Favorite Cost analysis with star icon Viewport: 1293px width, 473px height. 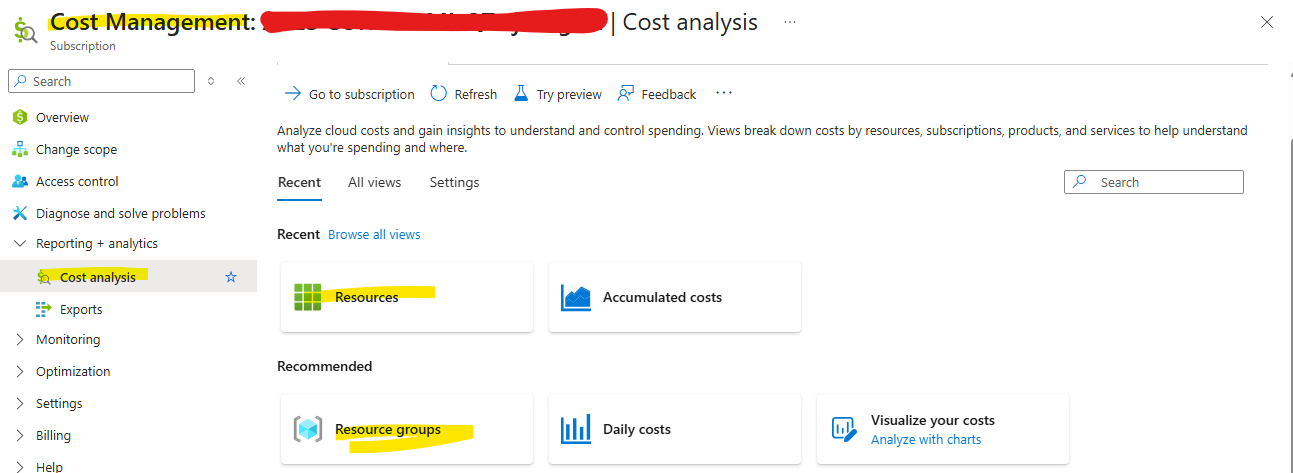231,277
